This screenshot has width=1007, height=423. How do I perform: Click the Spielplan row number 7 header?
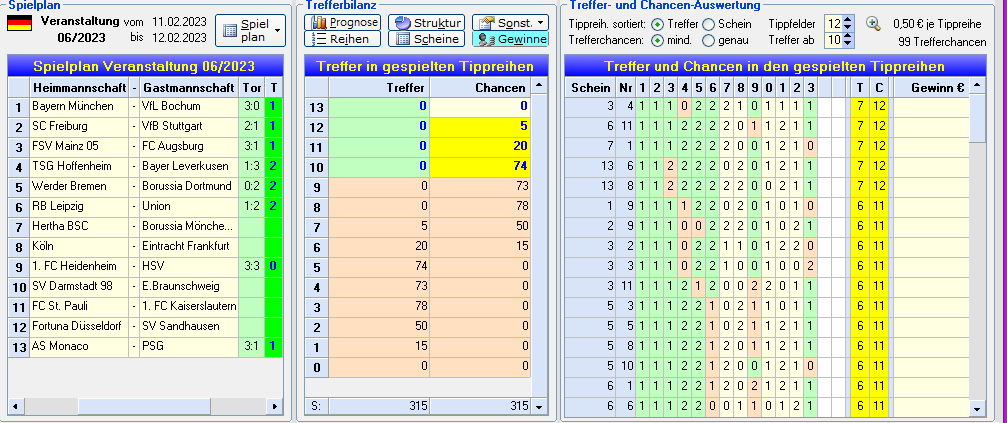click(18, 226)
